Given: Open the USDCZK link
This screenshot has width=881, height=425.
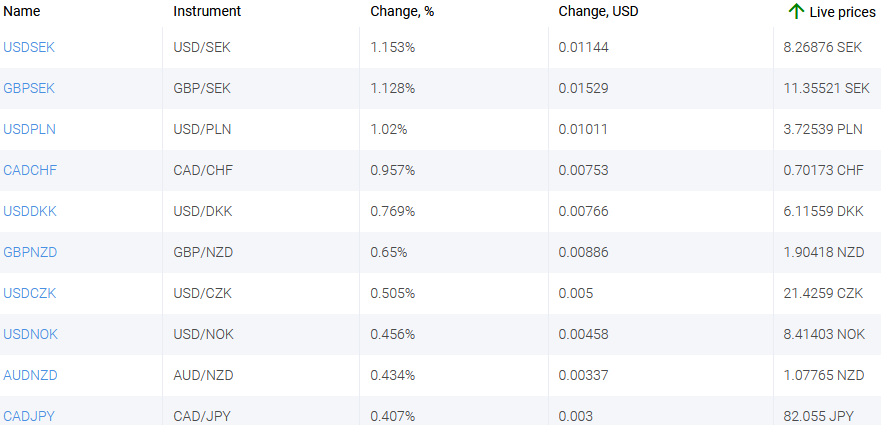Looking at the screenshot, I should click(29, 293).
